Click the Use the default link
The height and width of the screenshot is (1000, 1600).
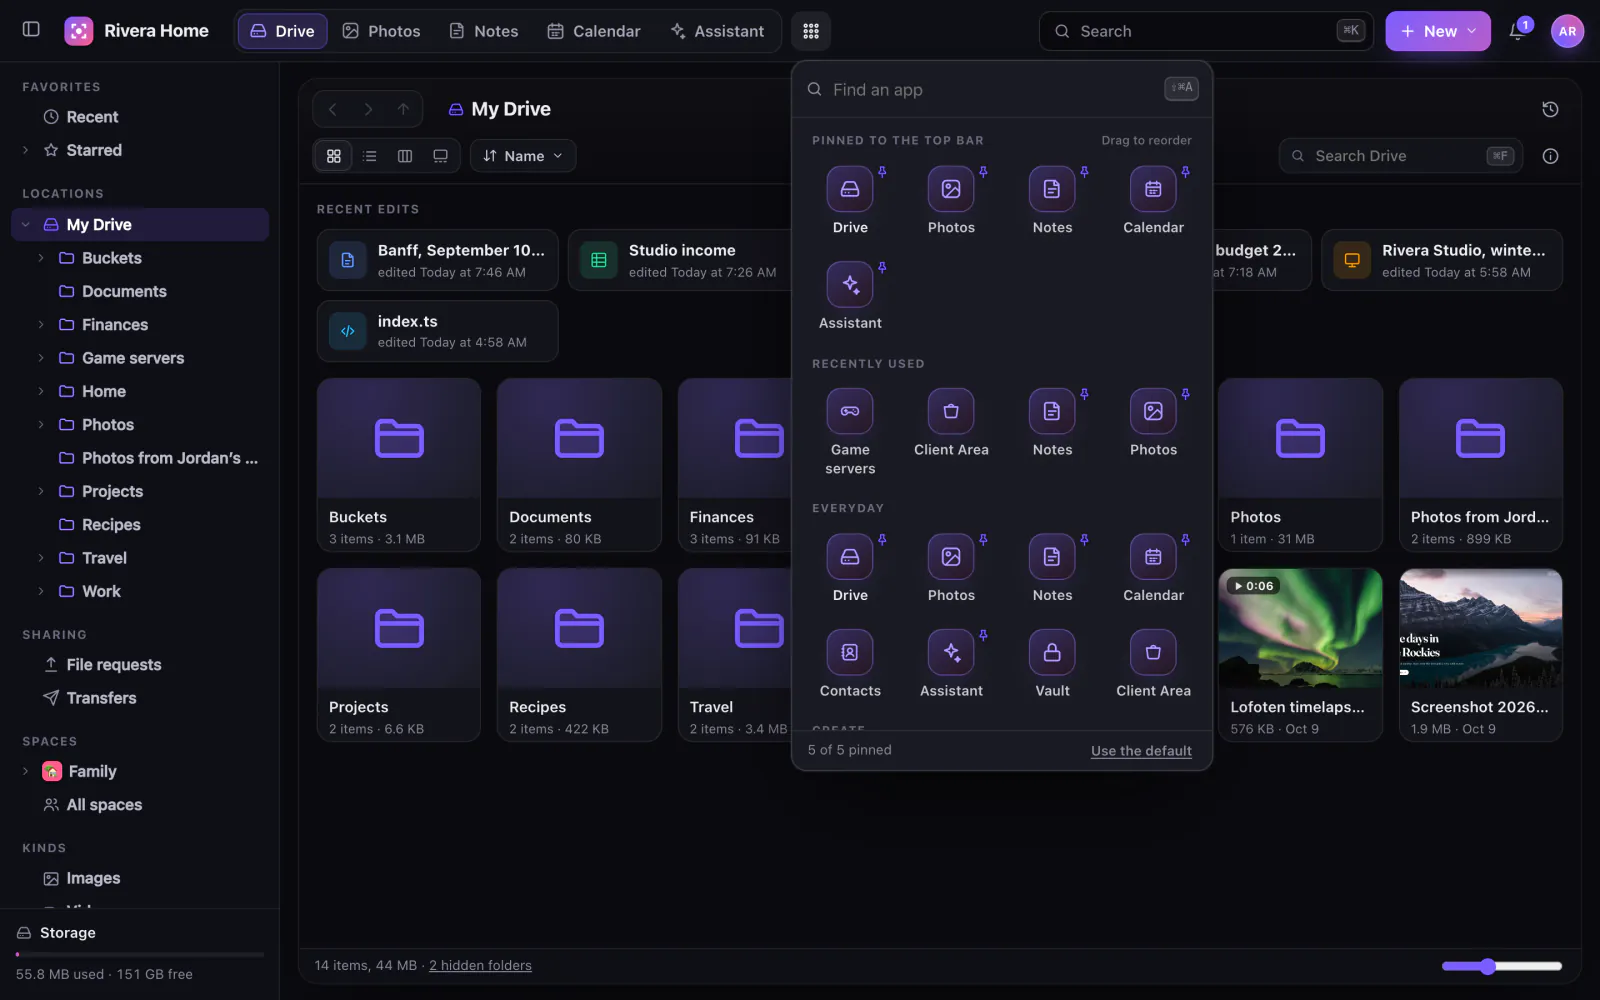pos(1141,751)
